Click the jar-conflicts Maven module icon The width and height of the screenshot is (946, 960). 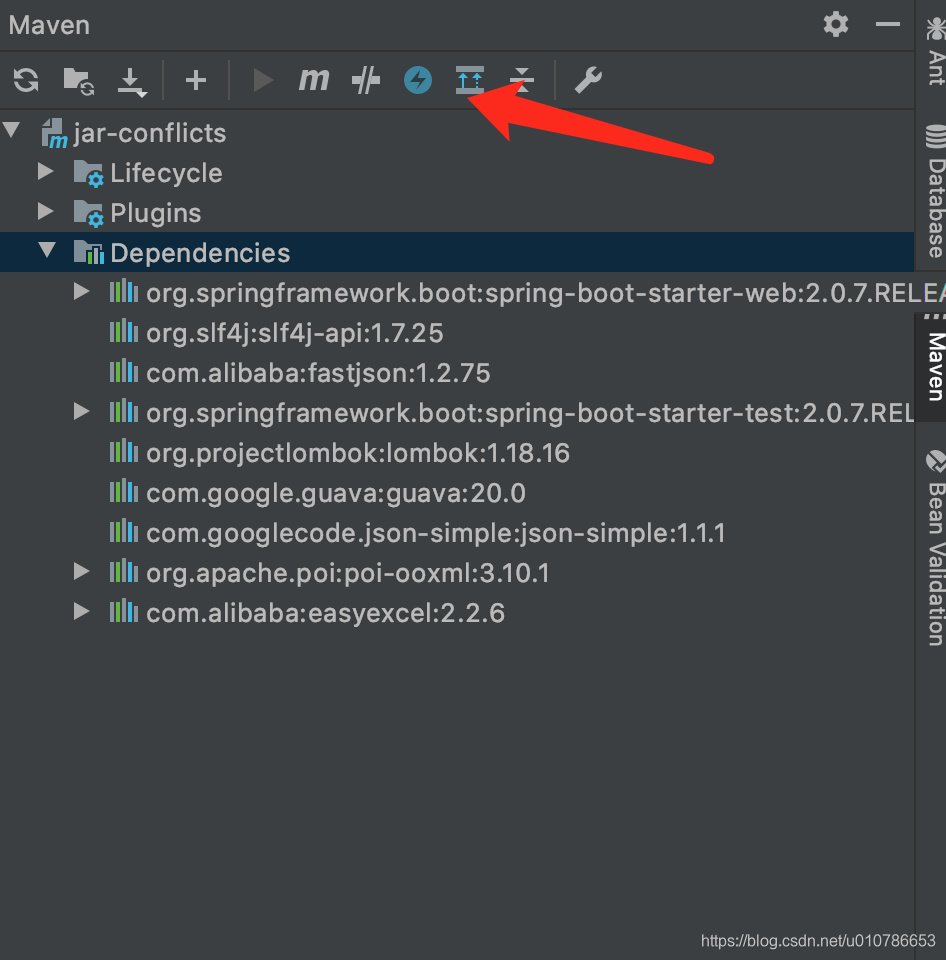54,133
